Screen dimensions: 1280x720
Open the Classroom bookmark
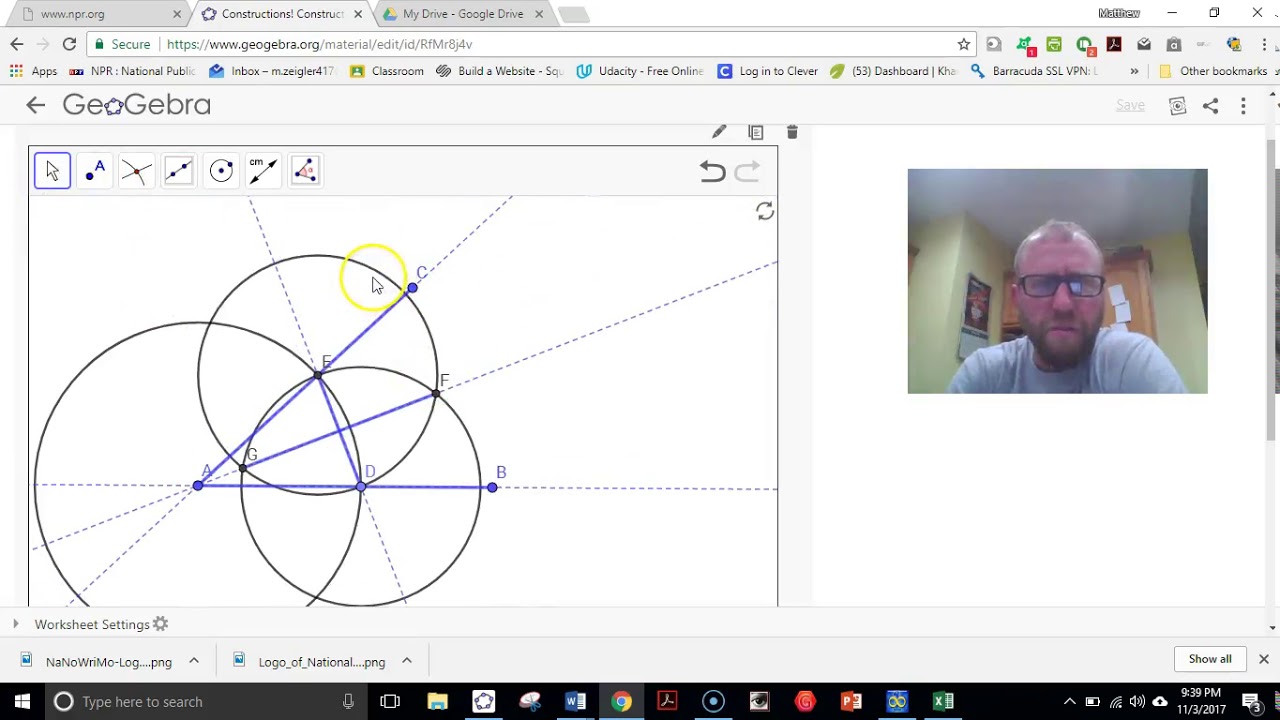387,71
